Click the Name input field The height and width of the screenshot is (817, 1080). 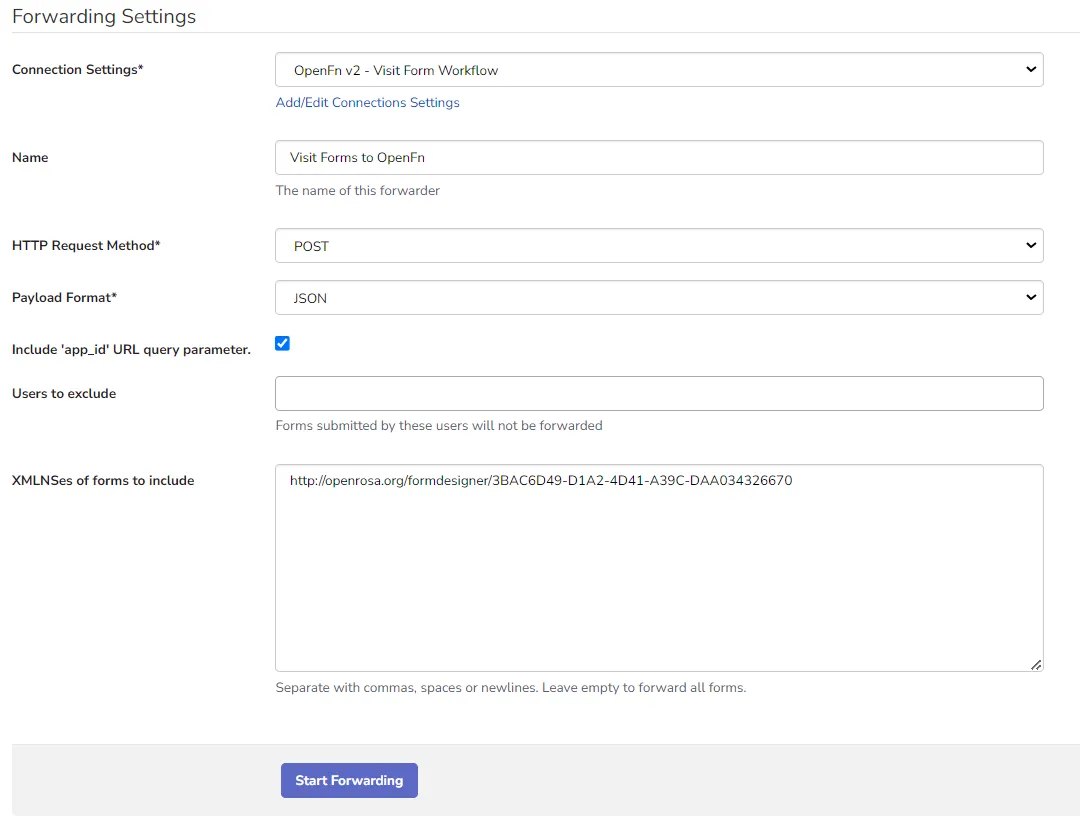[x=659, y=158]
